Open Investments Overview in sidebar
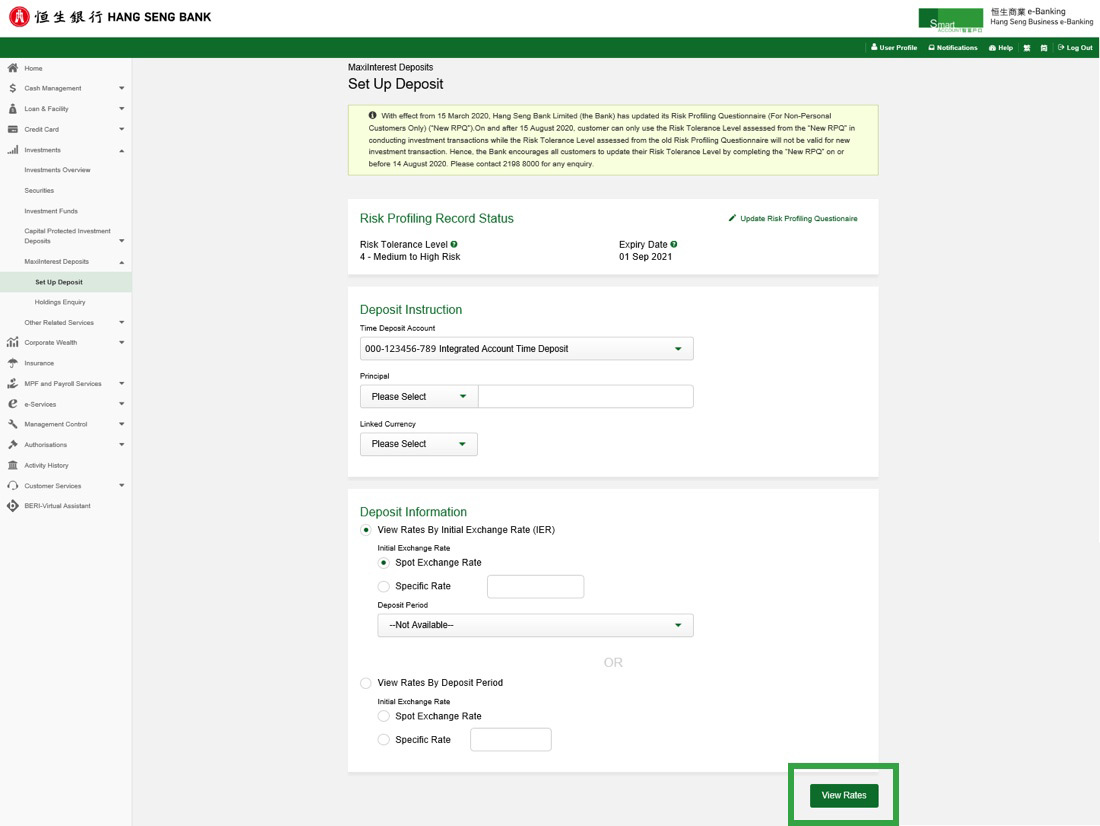The width and height of the screenshot is (1100, 826). point(57,170)
